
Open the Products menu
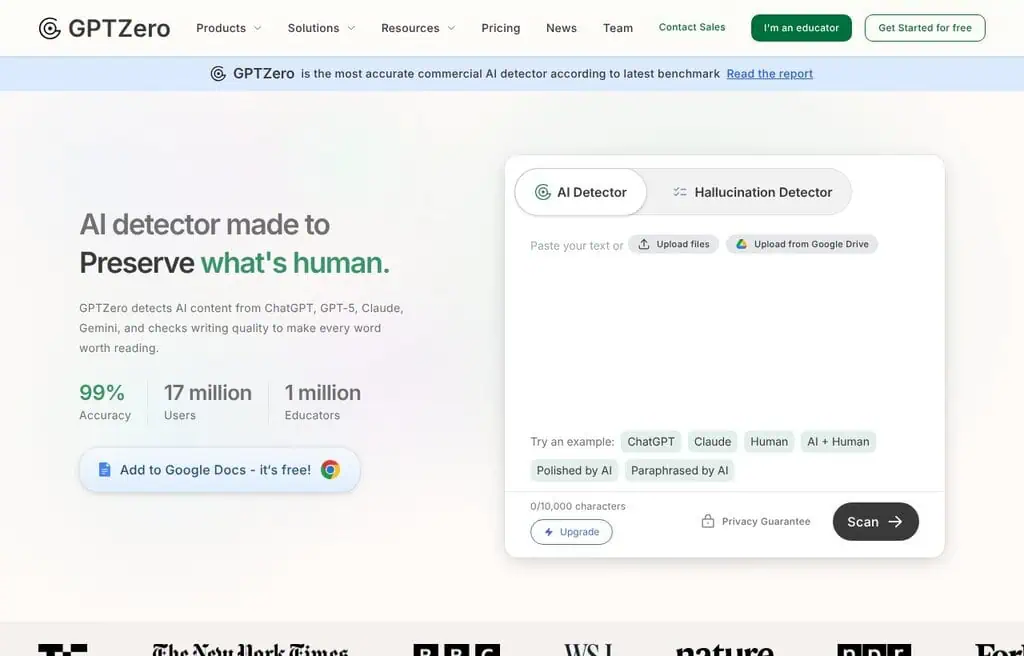click(229, 28)
